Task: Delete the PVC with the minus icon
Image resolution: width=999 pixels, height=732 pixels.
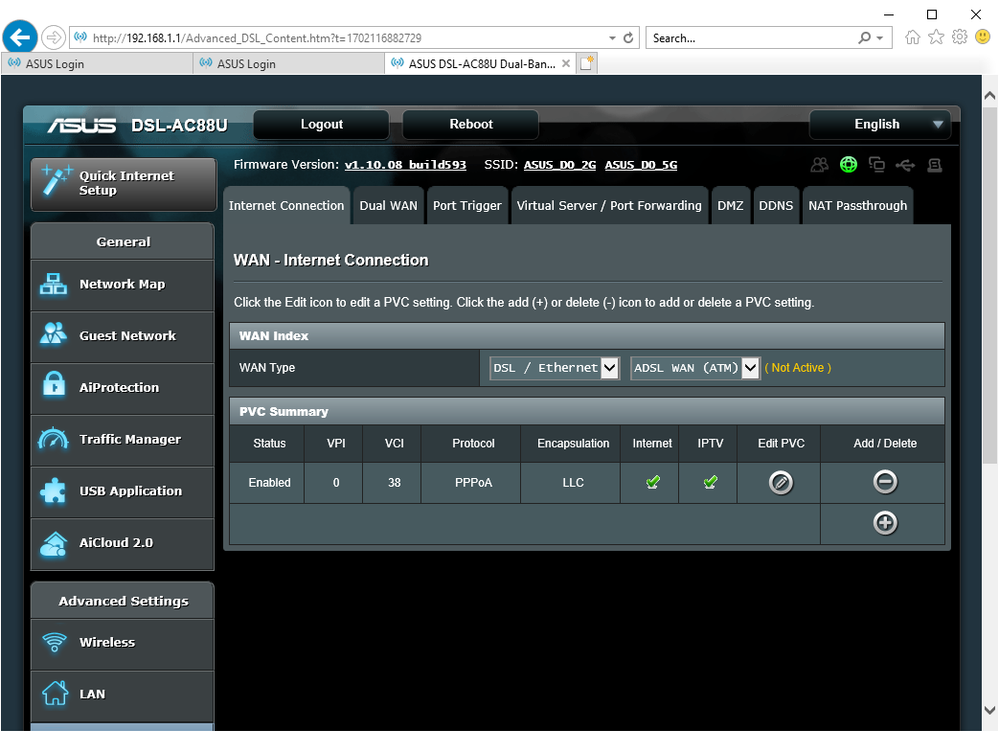Action: click(884, 482)
